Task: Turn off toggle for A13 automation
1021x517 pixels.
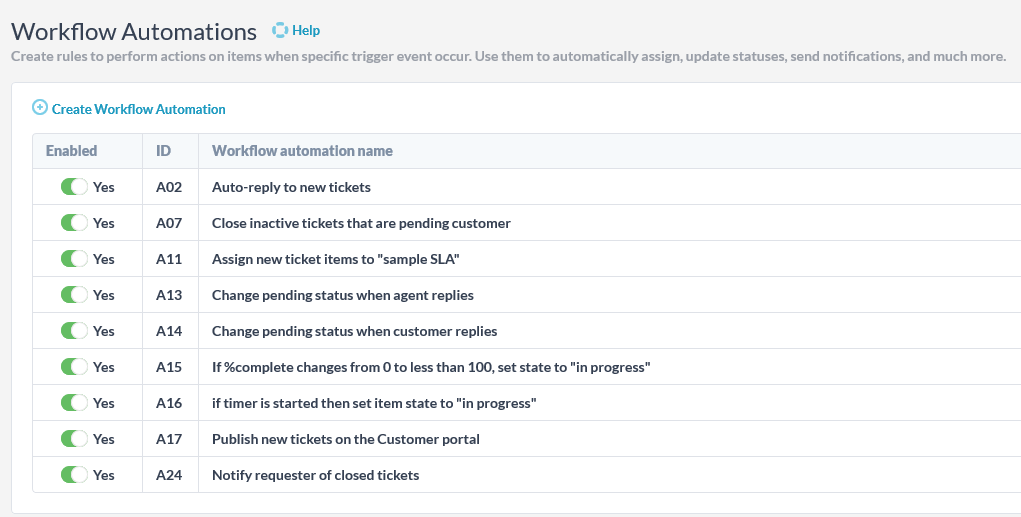Action: click(74, 295)
